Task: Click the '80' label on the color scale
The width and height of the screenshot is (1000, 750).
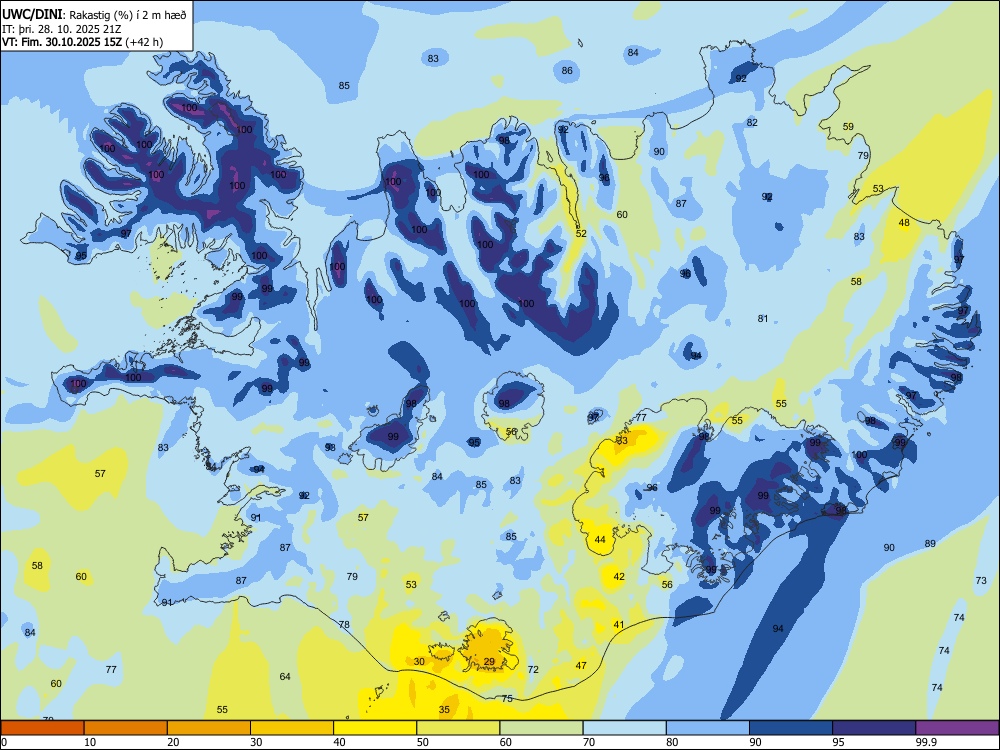Action: [673, 742]
